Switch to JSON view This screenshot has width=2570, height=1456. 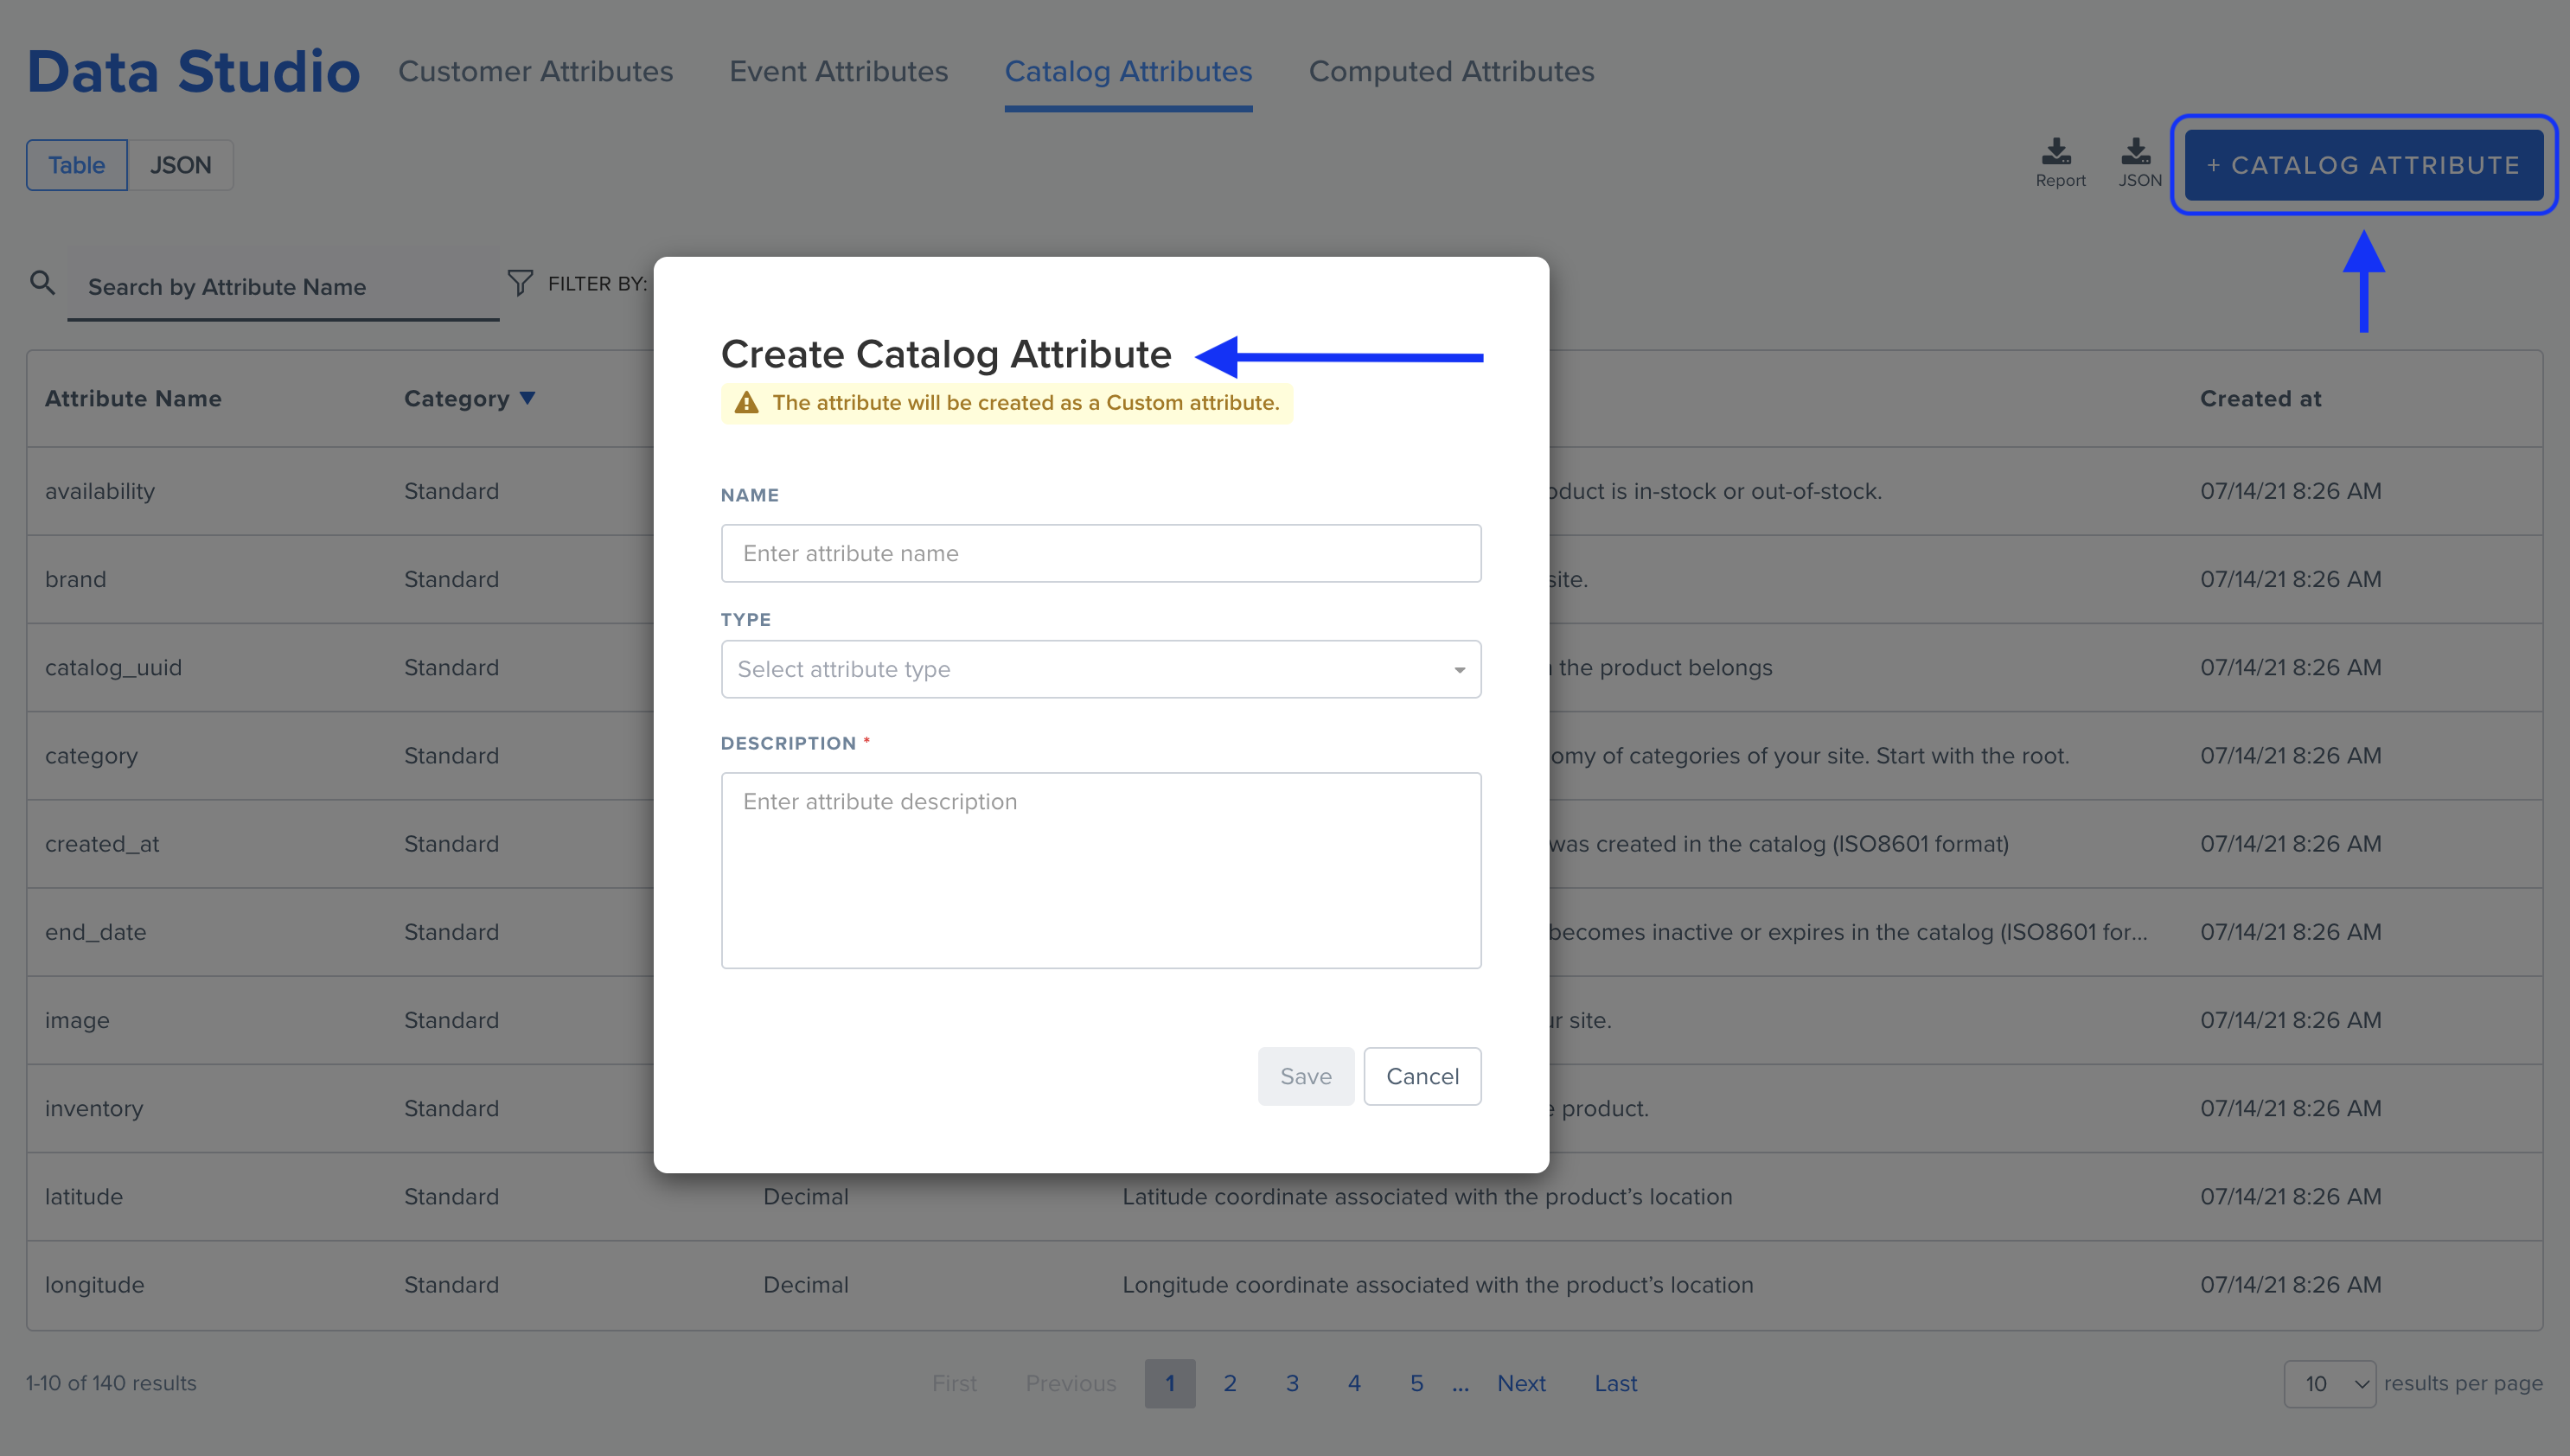pyautogui.click(x=180, y=165)
